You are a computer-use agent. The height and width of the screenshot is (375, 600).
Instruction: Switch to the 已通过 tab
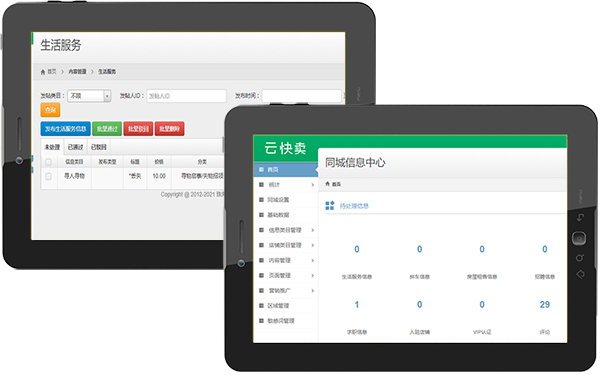coord(75,147)
